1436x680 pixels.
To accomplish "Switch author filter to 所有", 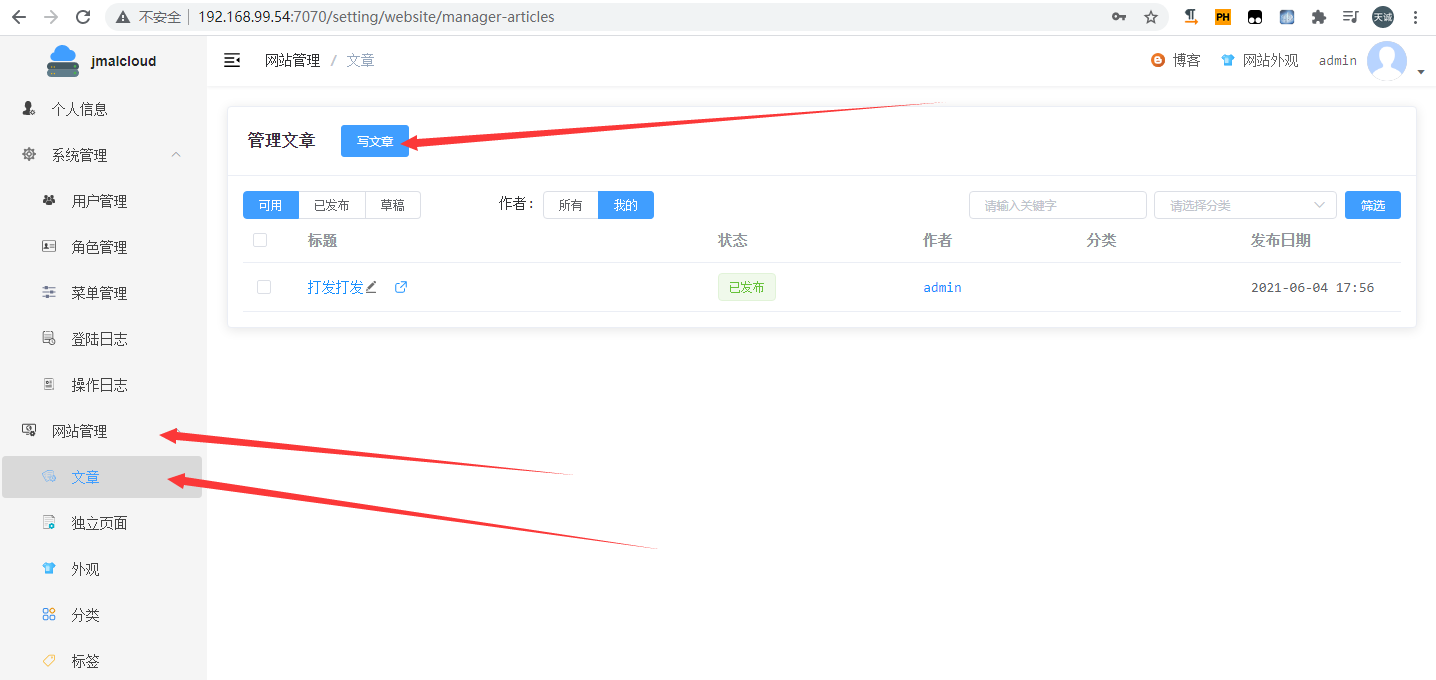I will point(570,205).
